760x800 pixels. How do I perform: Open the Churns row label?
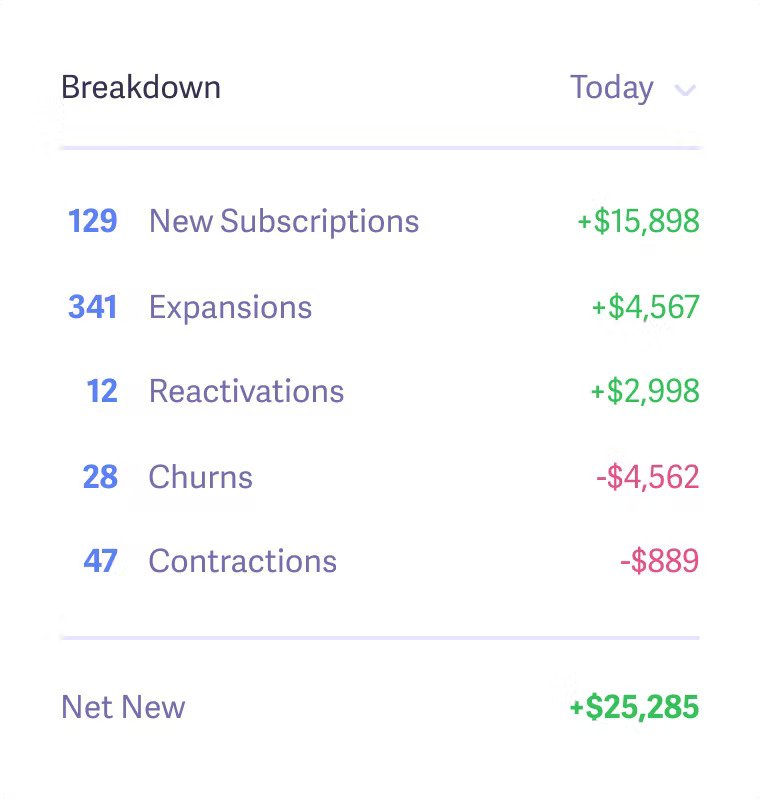(200, 477)
